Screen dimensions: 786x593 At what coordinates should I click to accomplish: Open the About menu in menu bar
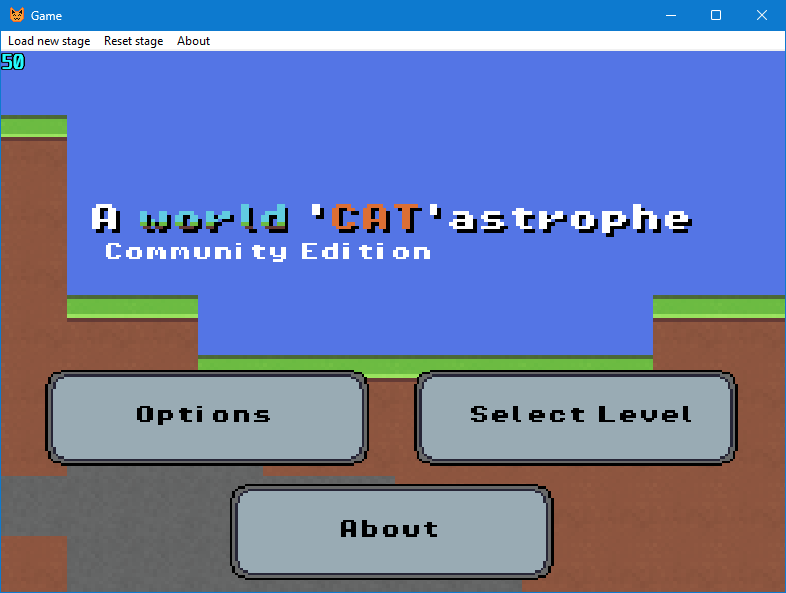[x=193, y=41]
